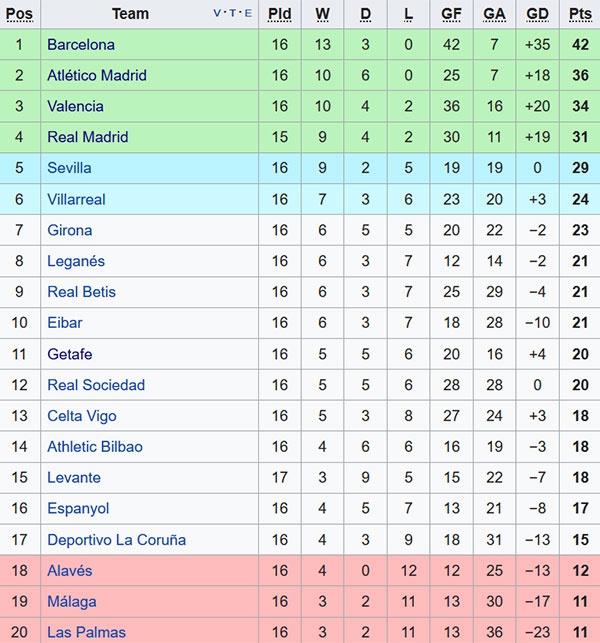Click the Pts column header

point(580,14)
